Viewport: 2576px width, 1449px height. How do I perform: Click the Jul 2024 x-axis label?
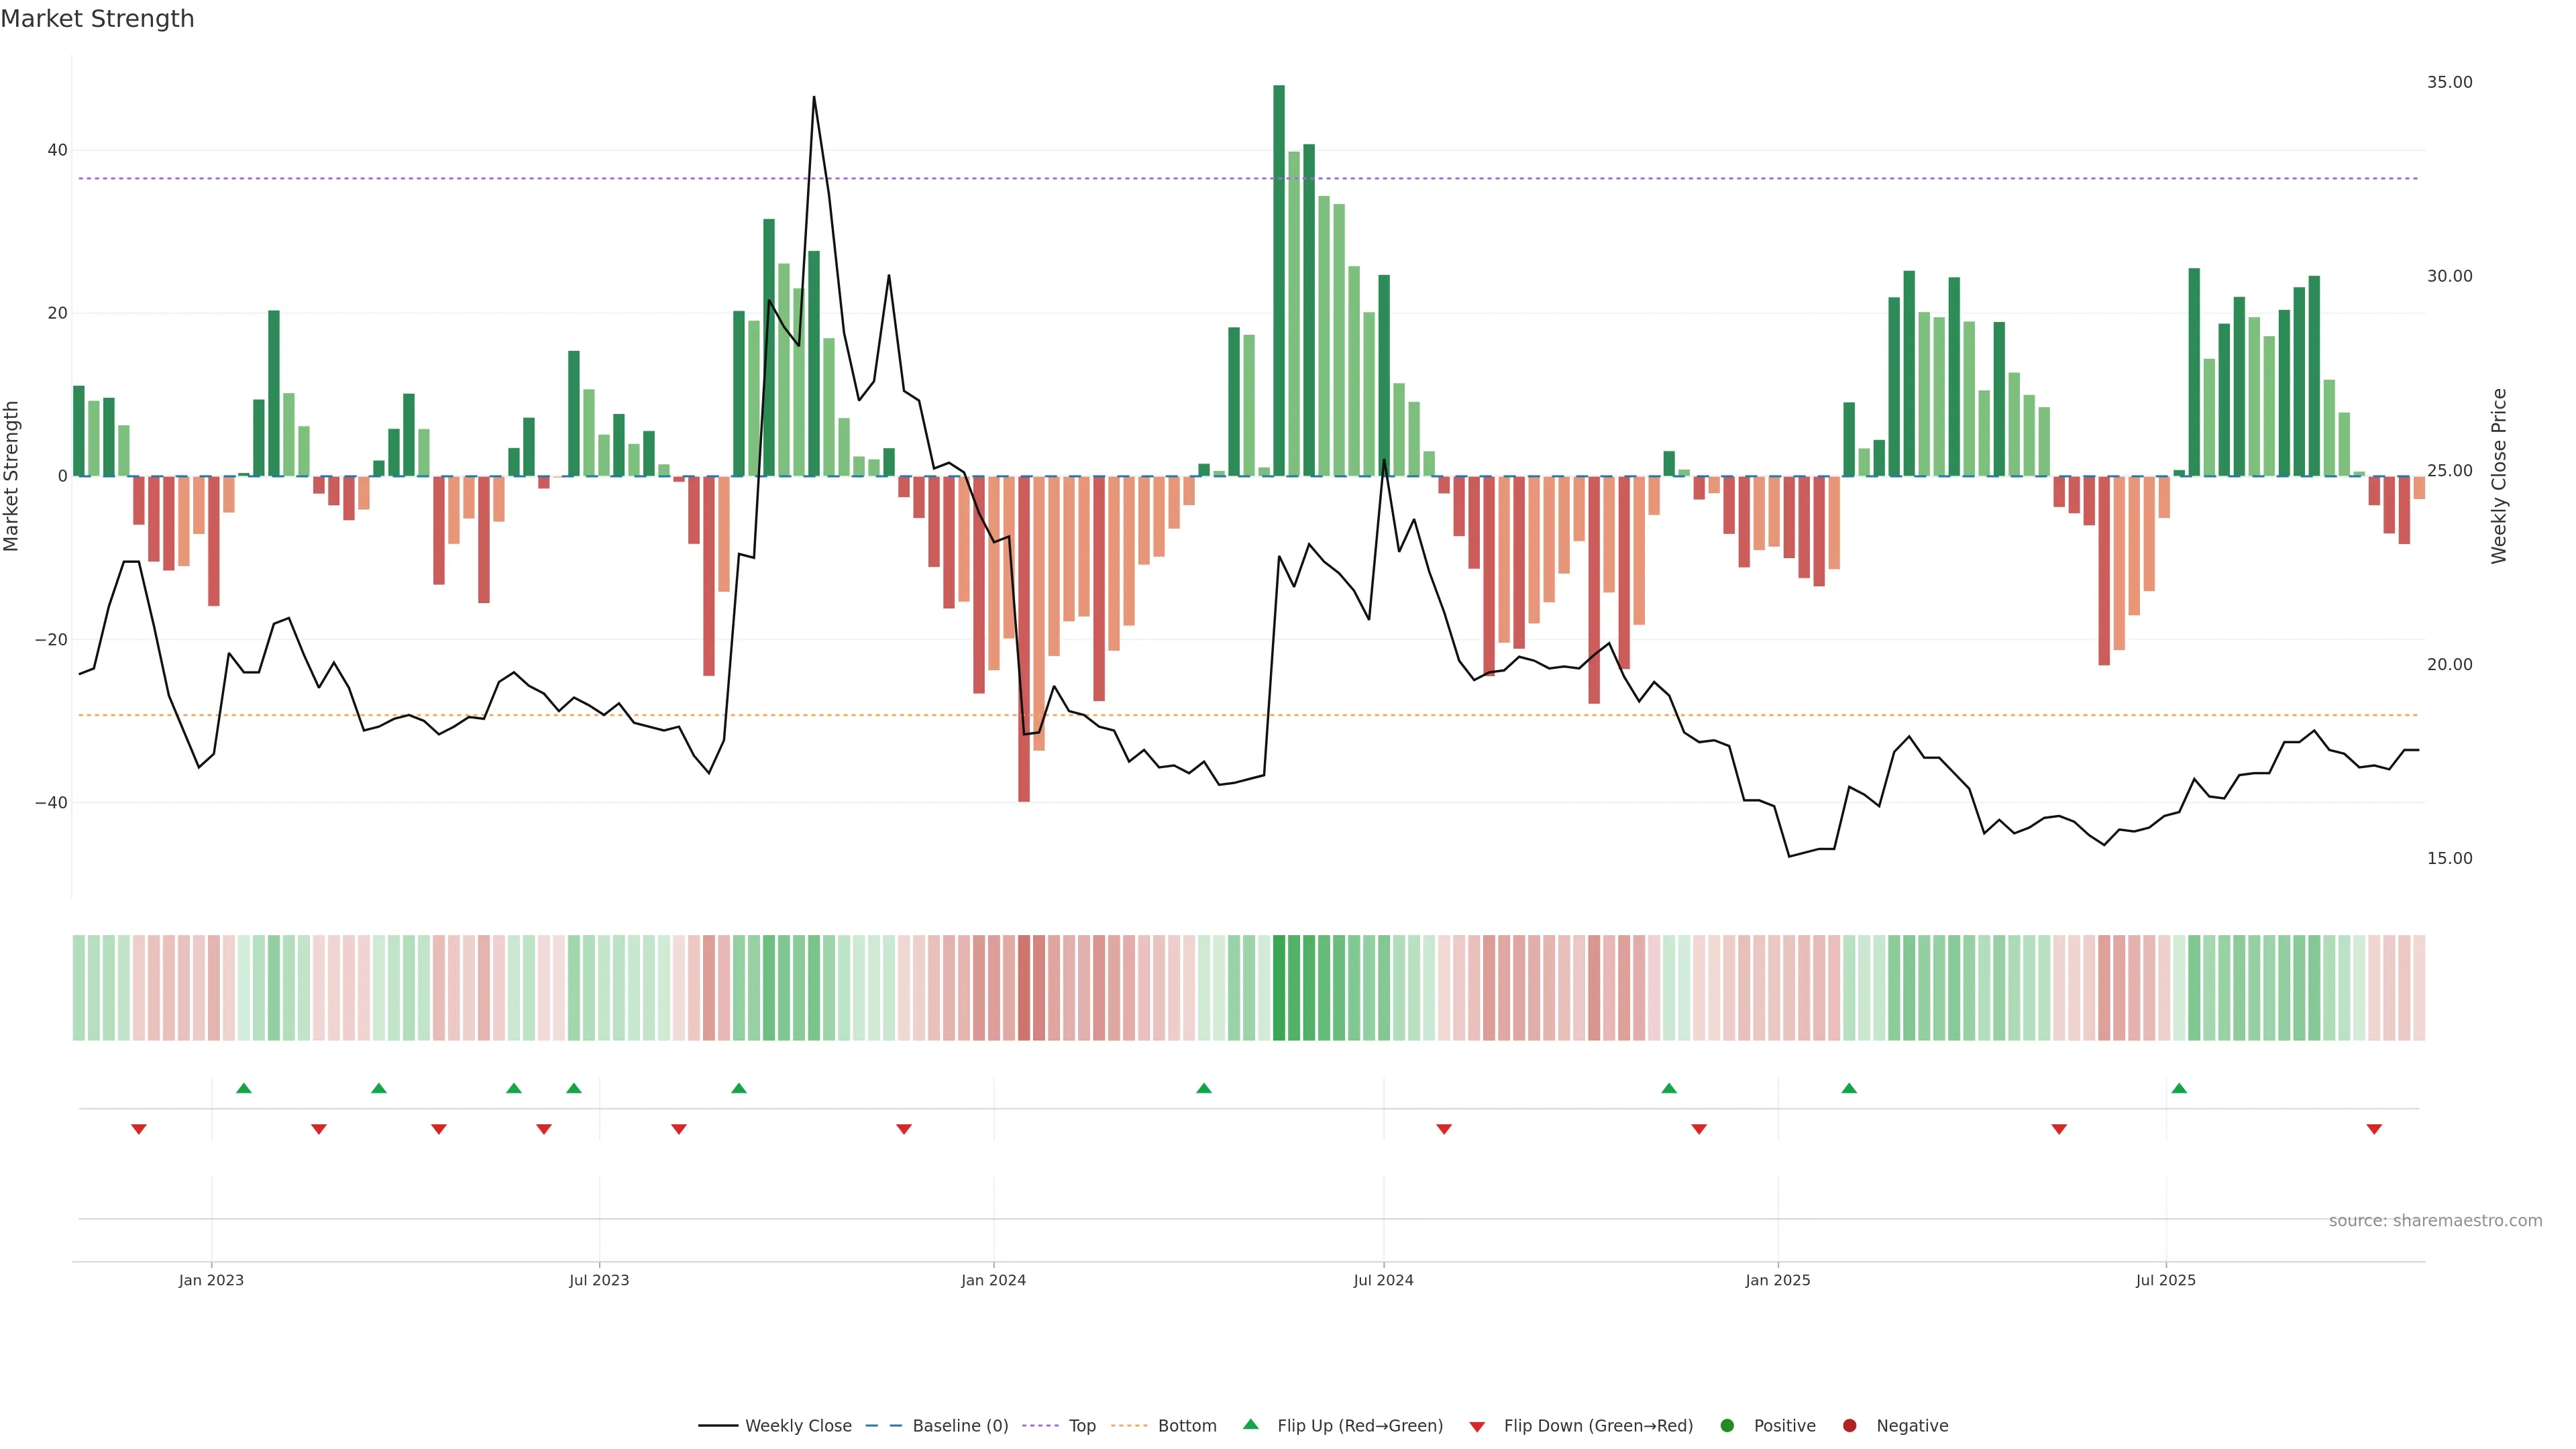1383,1280
